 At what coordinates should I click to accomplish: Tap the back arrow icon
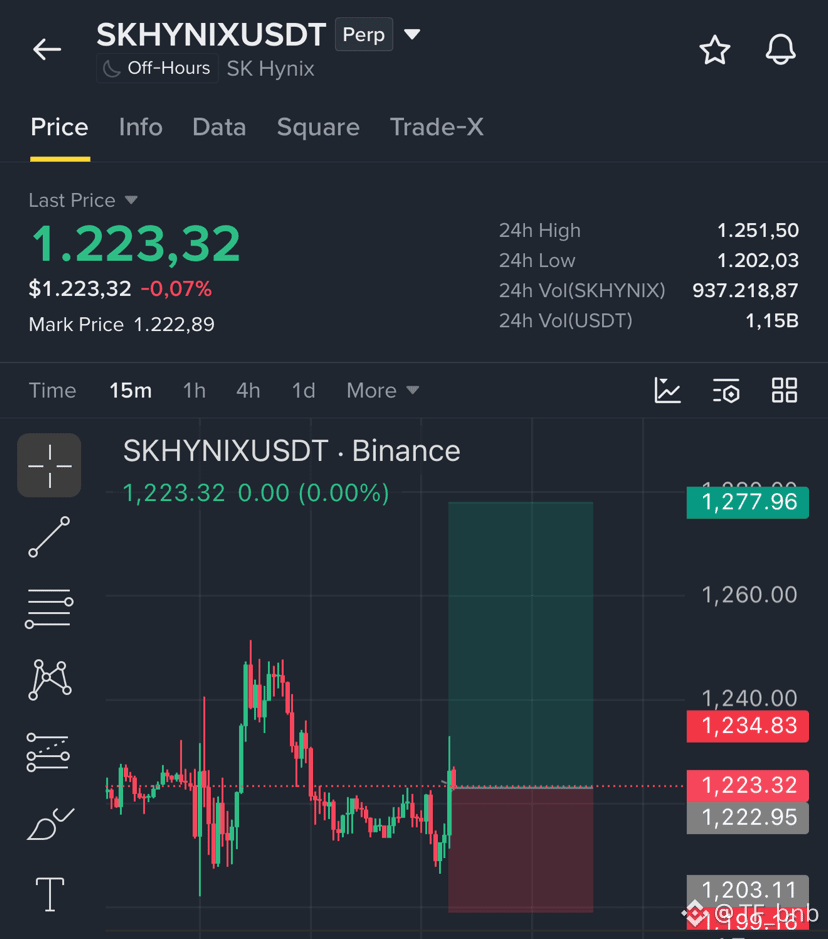[x=47, y=49]
